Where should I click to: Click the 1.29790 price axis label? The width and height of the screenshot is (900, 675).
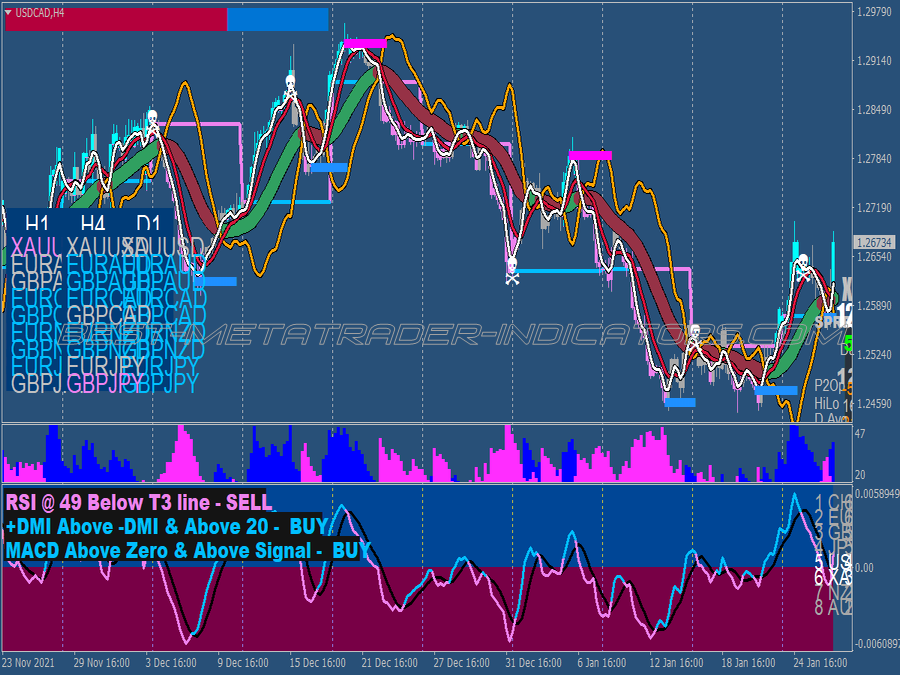[x=874, y=11]
